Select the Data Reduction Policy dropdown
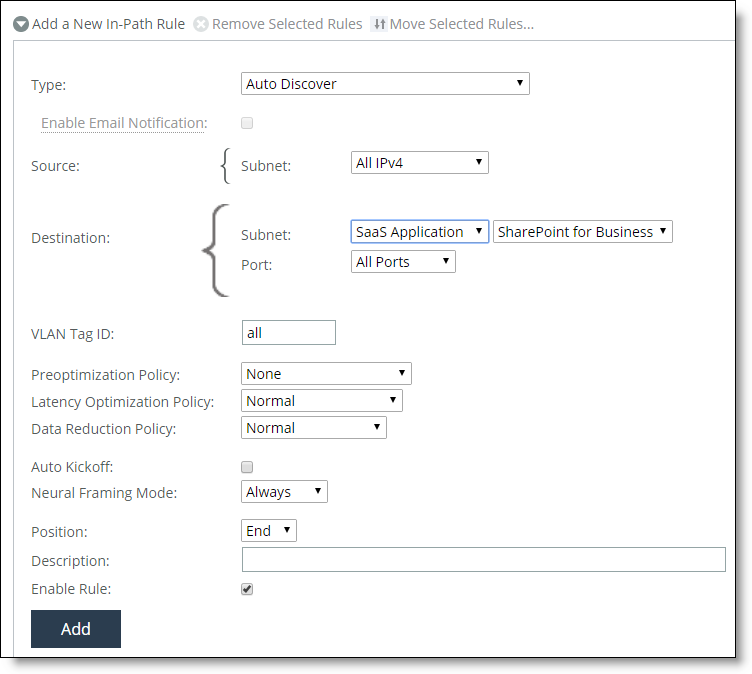Viewport: 752px width, 674px height. click(x=314, y=428)
